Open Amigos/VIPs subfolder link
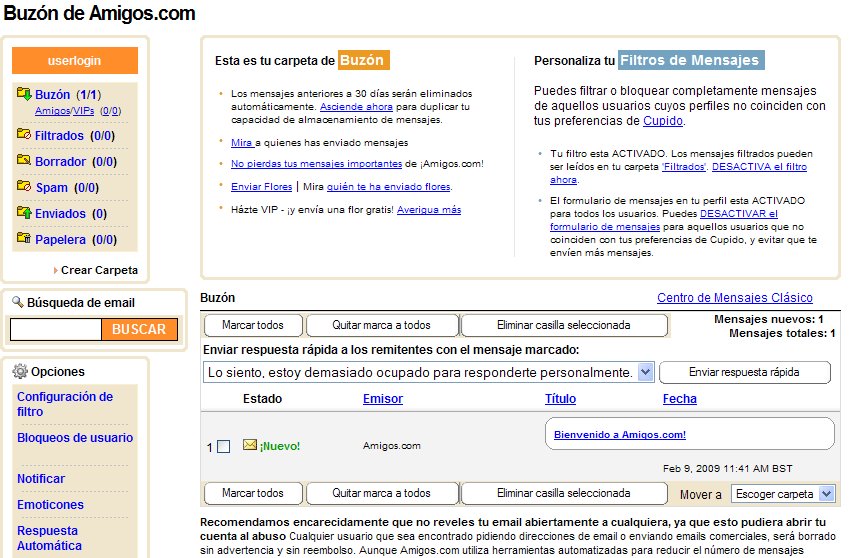Viewport: 861px width, 558px height. coord(64,111)
